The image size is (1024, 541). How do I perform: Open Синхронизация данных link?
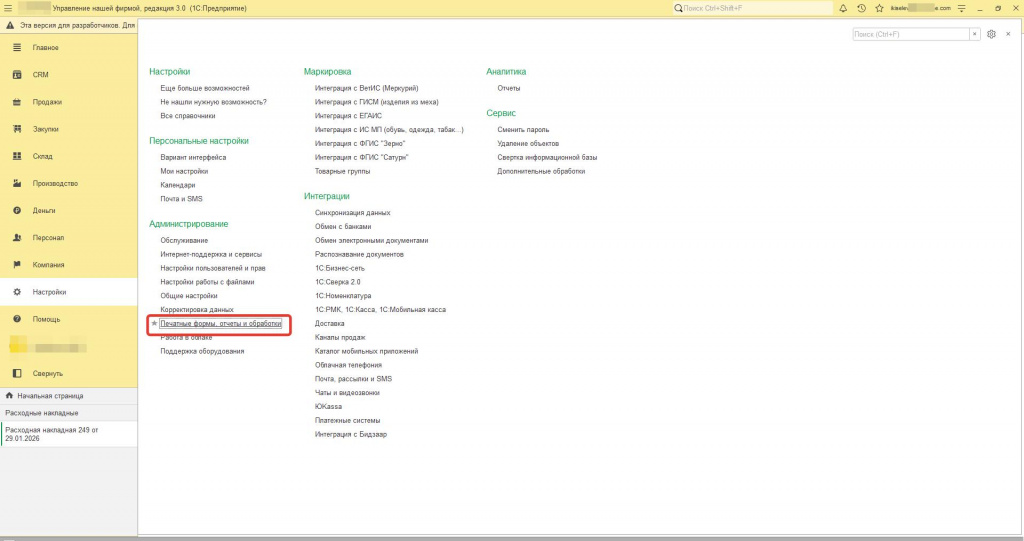click(353, 212)
